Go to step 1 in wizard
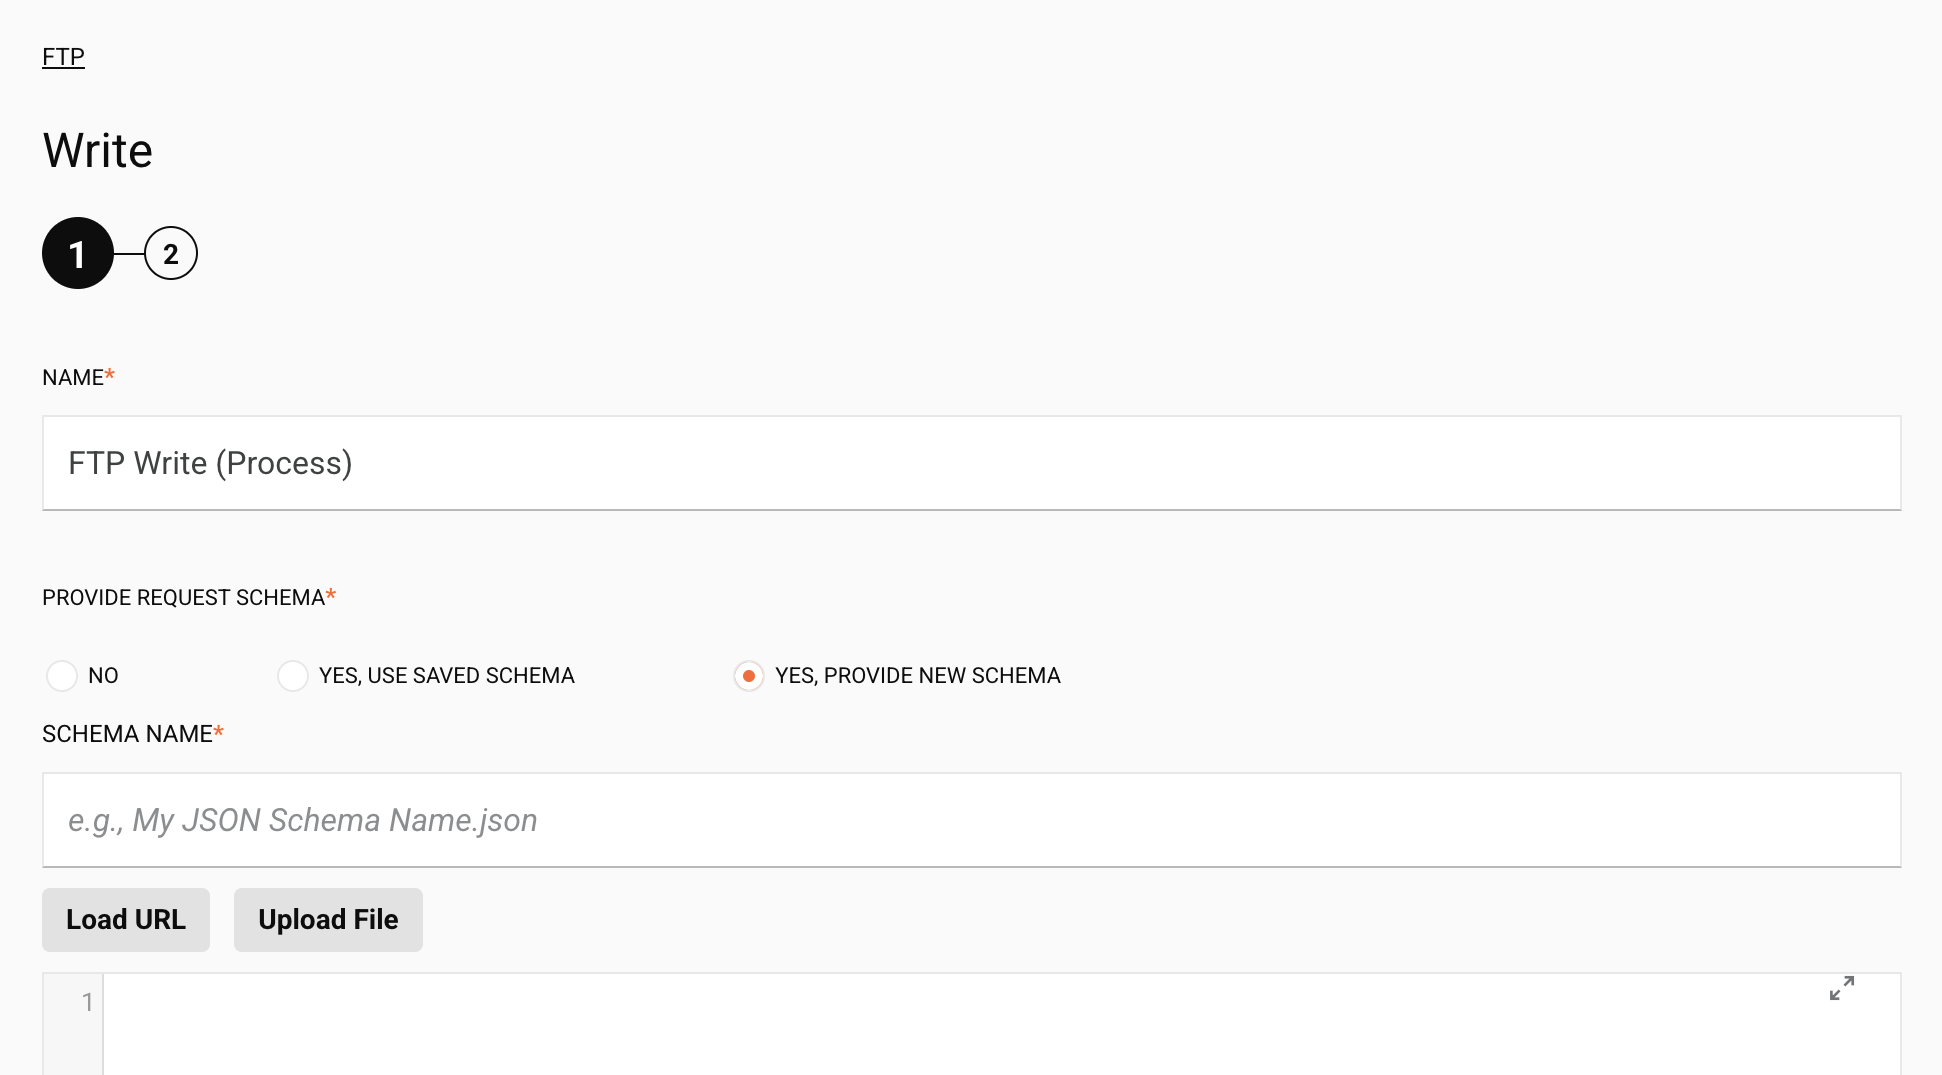 [77, 254]
